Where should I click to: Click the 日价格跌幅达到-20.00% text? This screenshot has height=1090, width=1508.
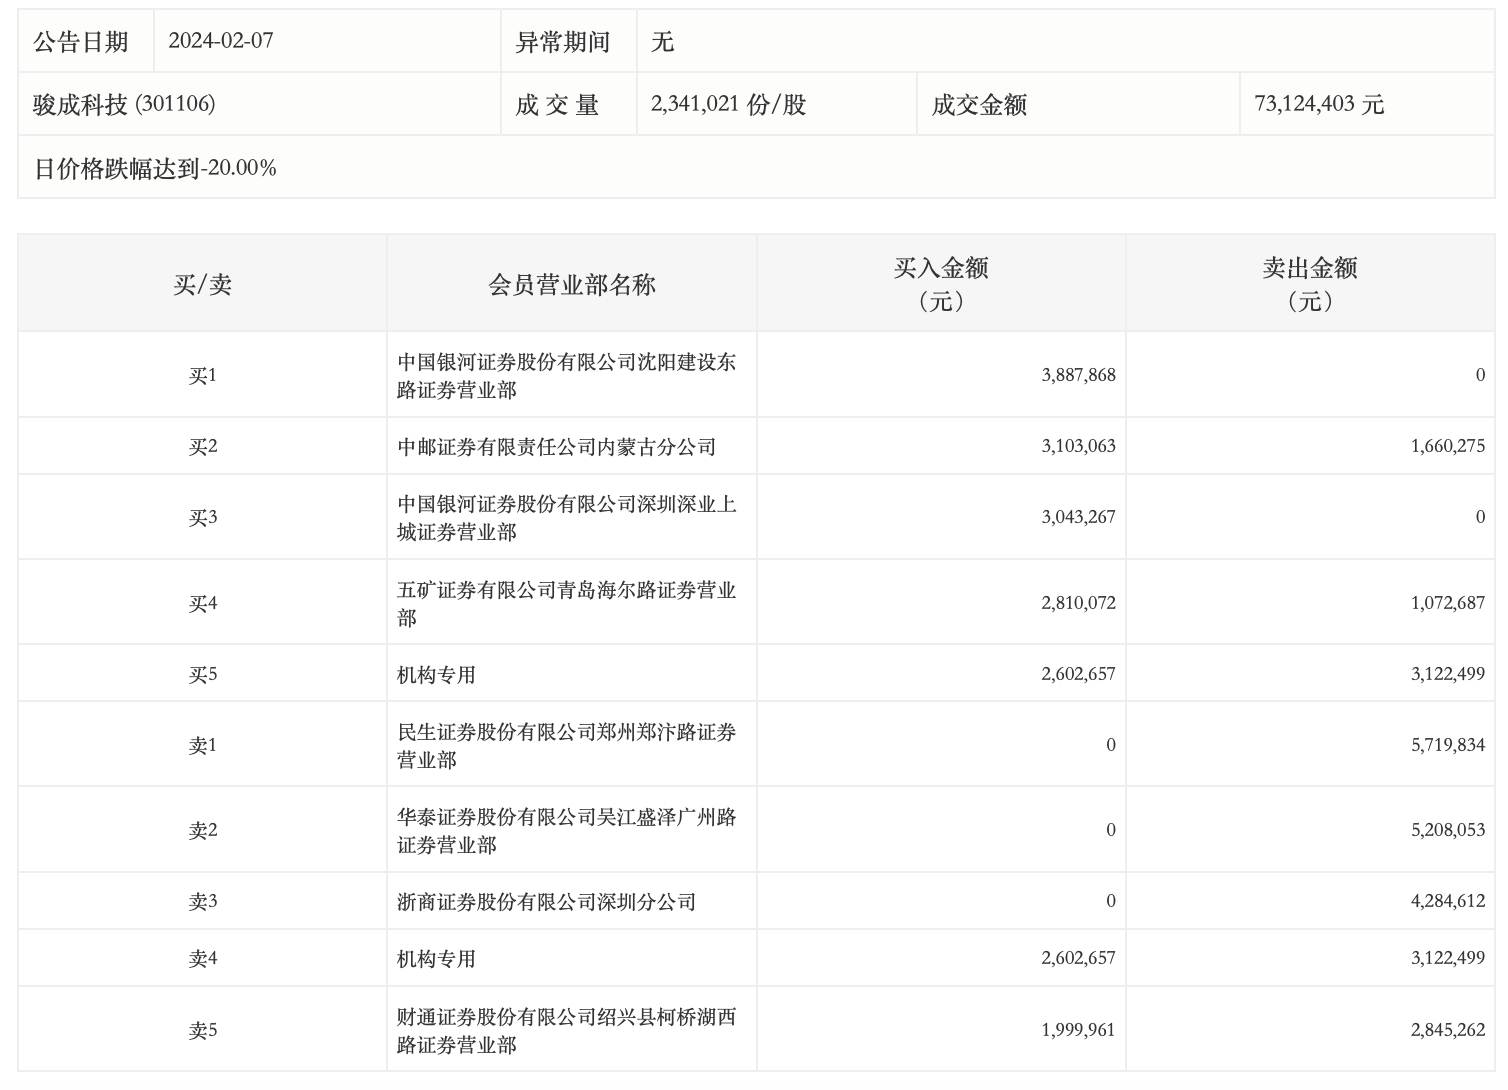[155, 168]
